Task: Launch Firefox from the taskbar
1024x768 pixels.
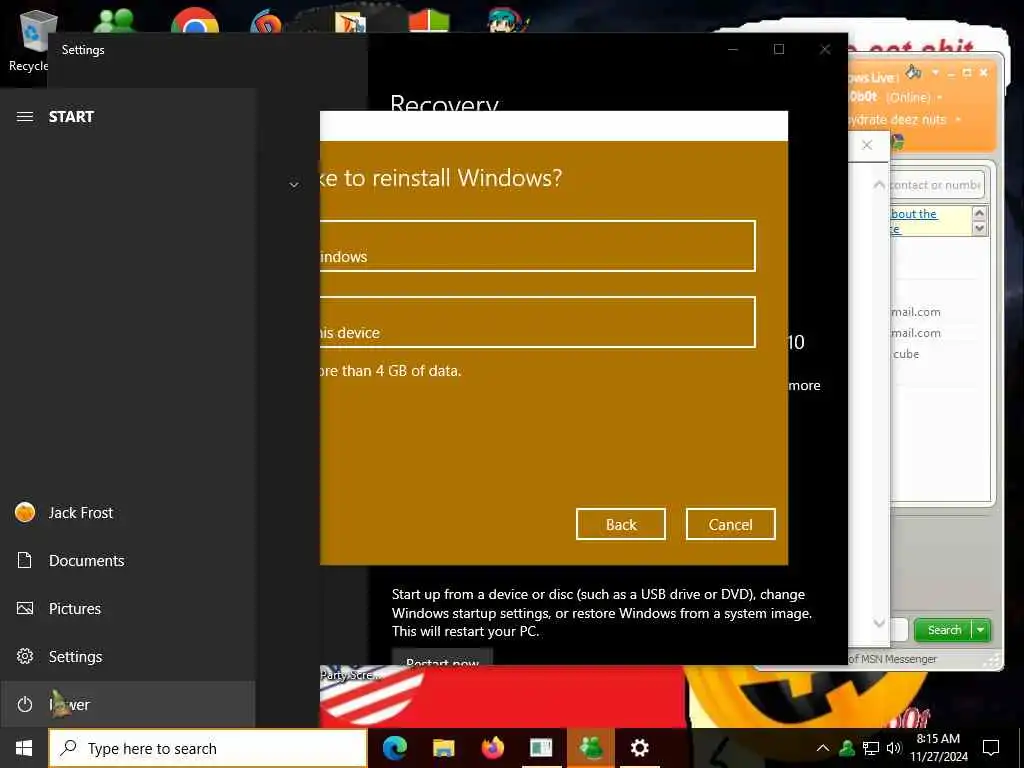Action: point(493,748)
